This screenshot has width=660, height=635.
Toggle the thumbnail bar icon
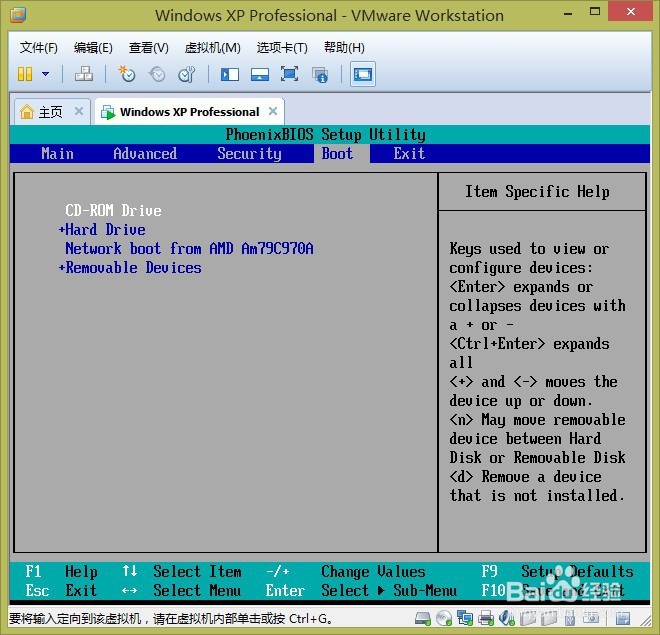(x=260, y=75)
